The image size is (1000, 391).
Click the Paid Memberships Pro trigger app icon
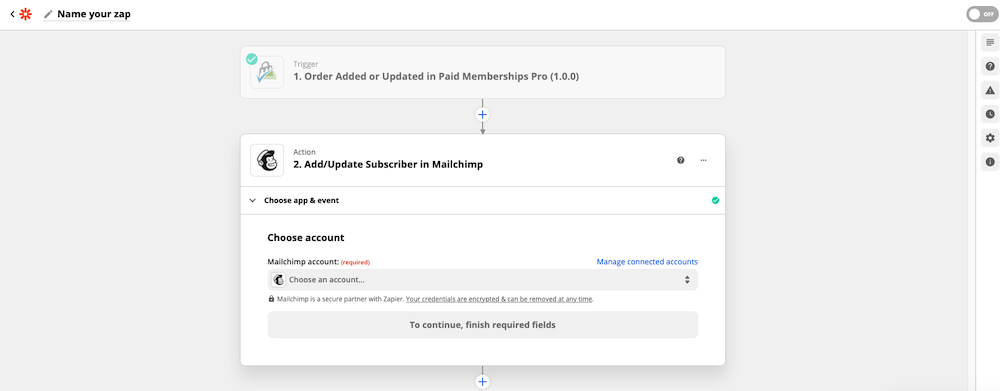(x=267, y=72)
